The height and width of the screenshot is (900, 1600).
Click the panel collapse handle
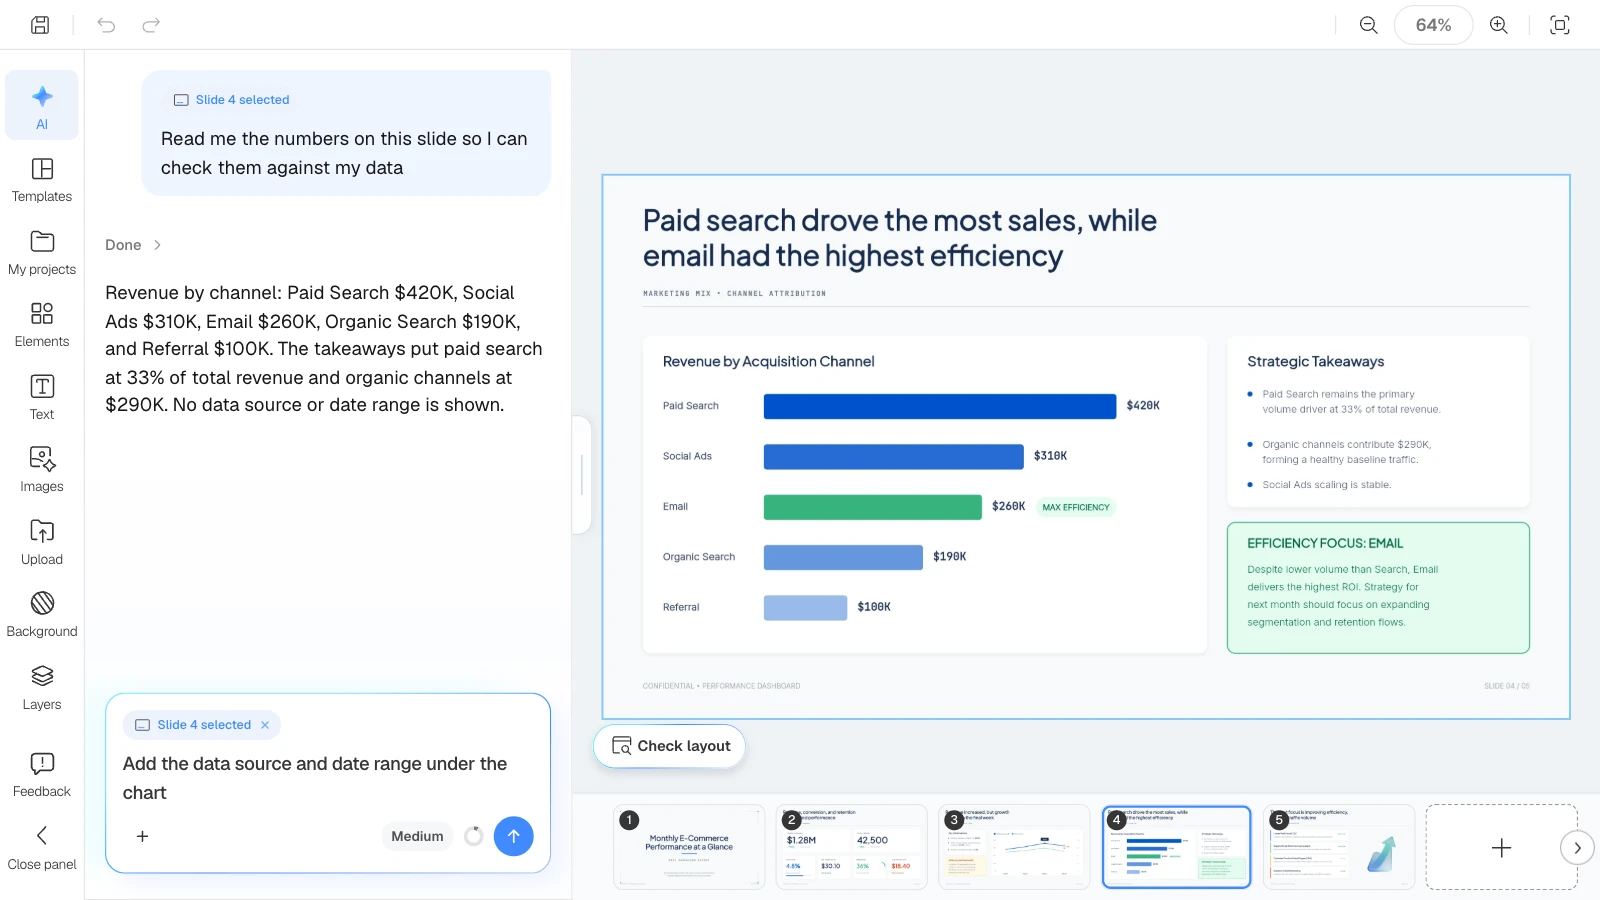pyautogui.click(x=582, y=475)
